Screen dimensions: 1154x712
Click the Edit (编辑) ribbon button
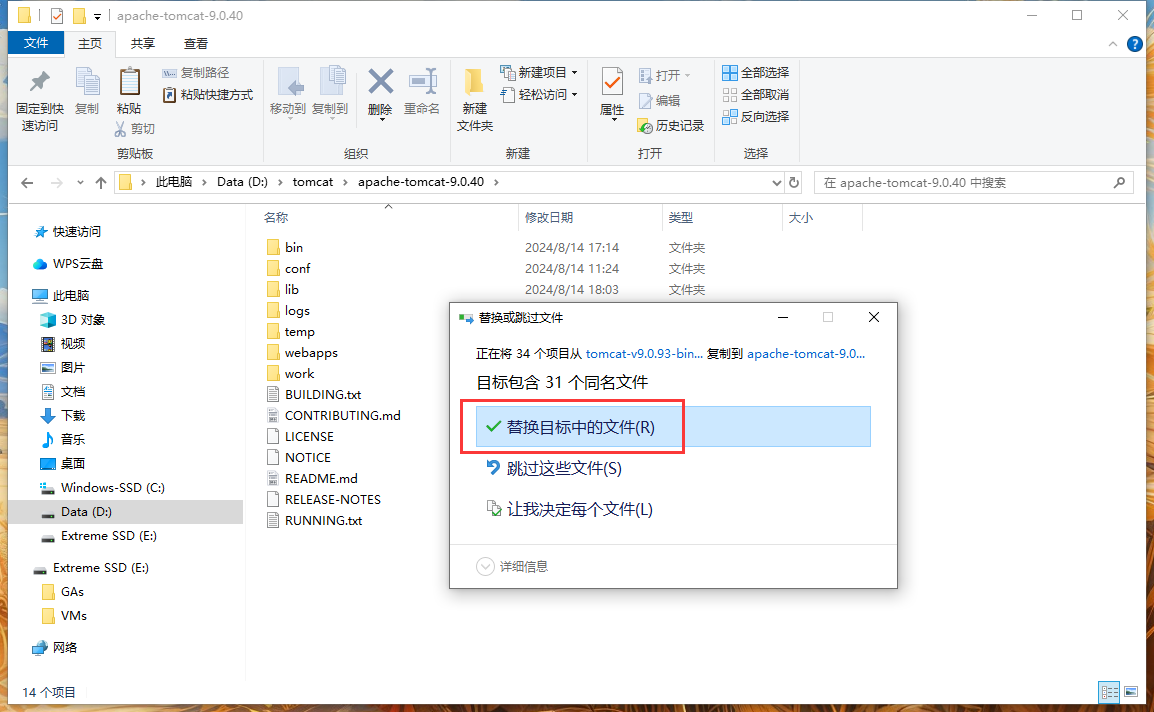(659, 100)
